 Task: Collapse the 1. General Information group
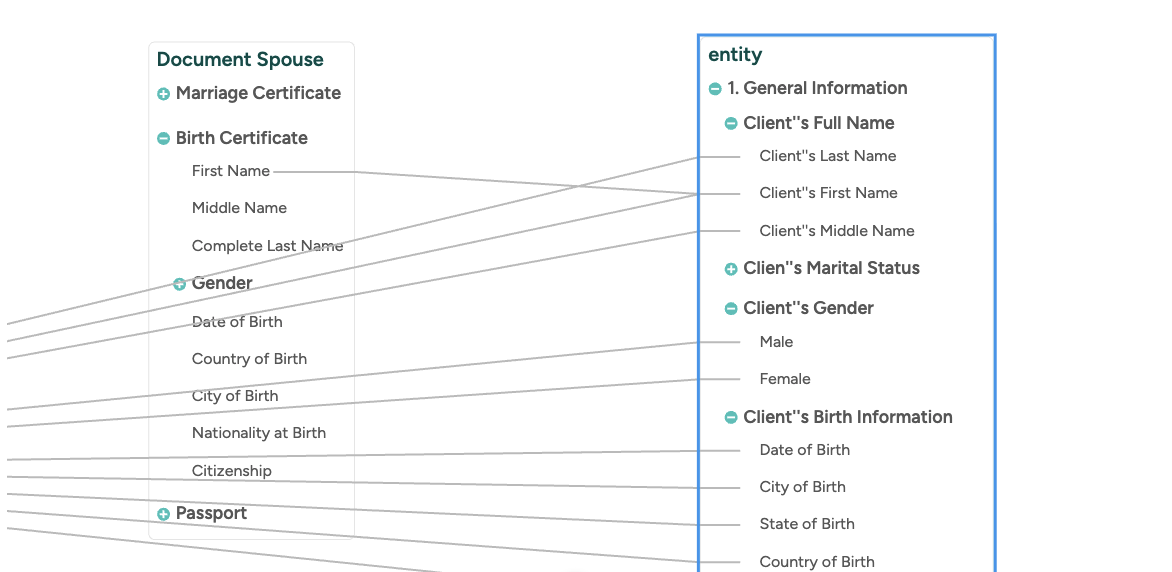[715, 89]
